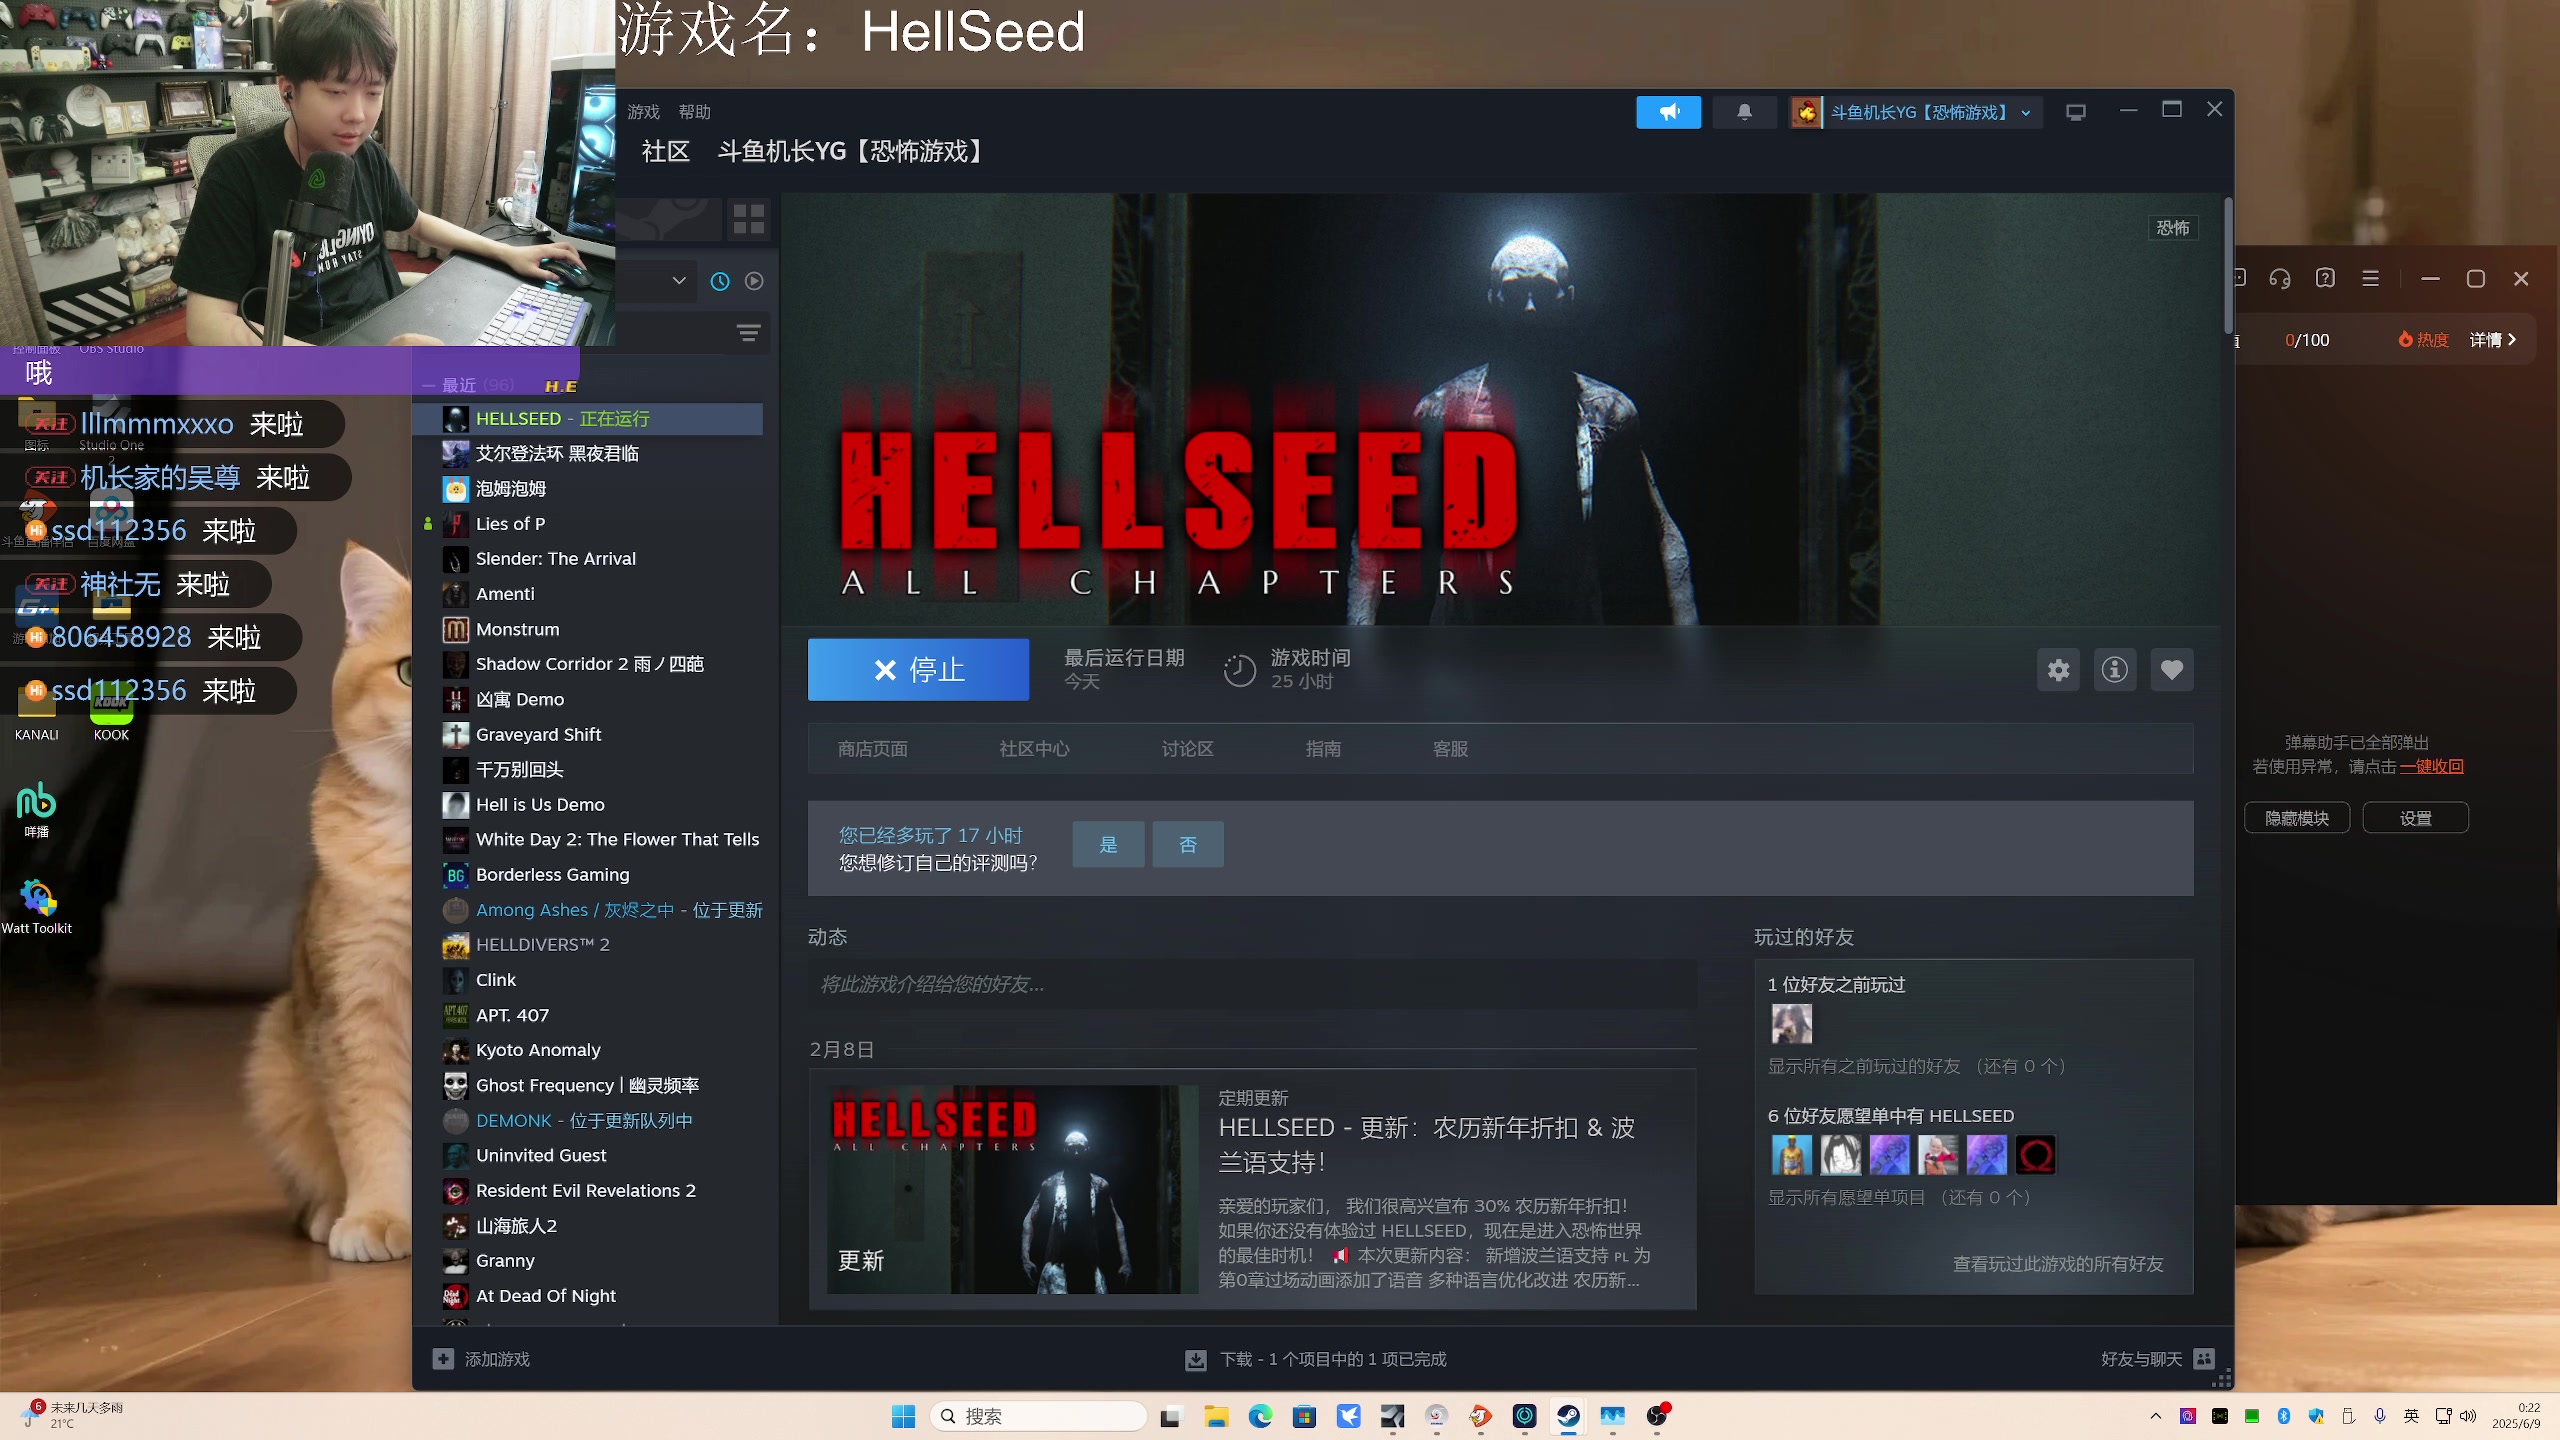Select Slender: The Arrival in library
The width and height of the screenshot is (2560, 1440).
(x=555, y=559)
